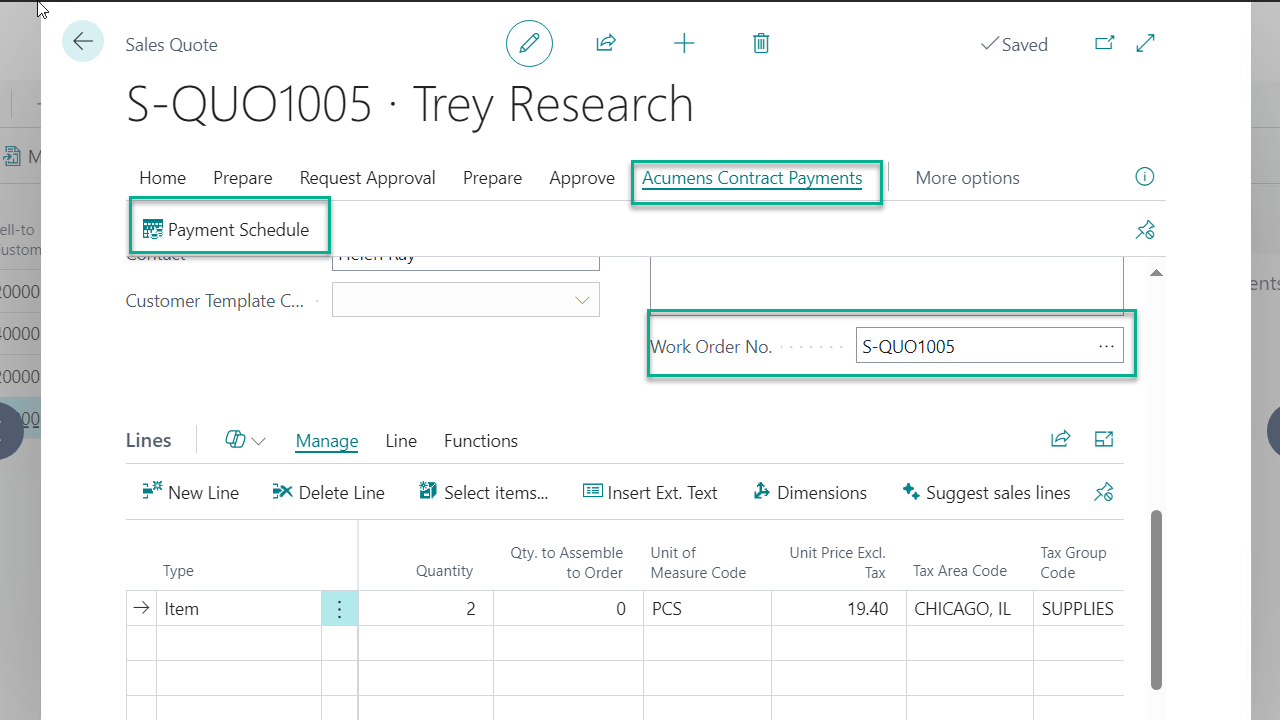Open Customer Template Code dropdown
Screen dimensions: 1280x720
(582, 300)
